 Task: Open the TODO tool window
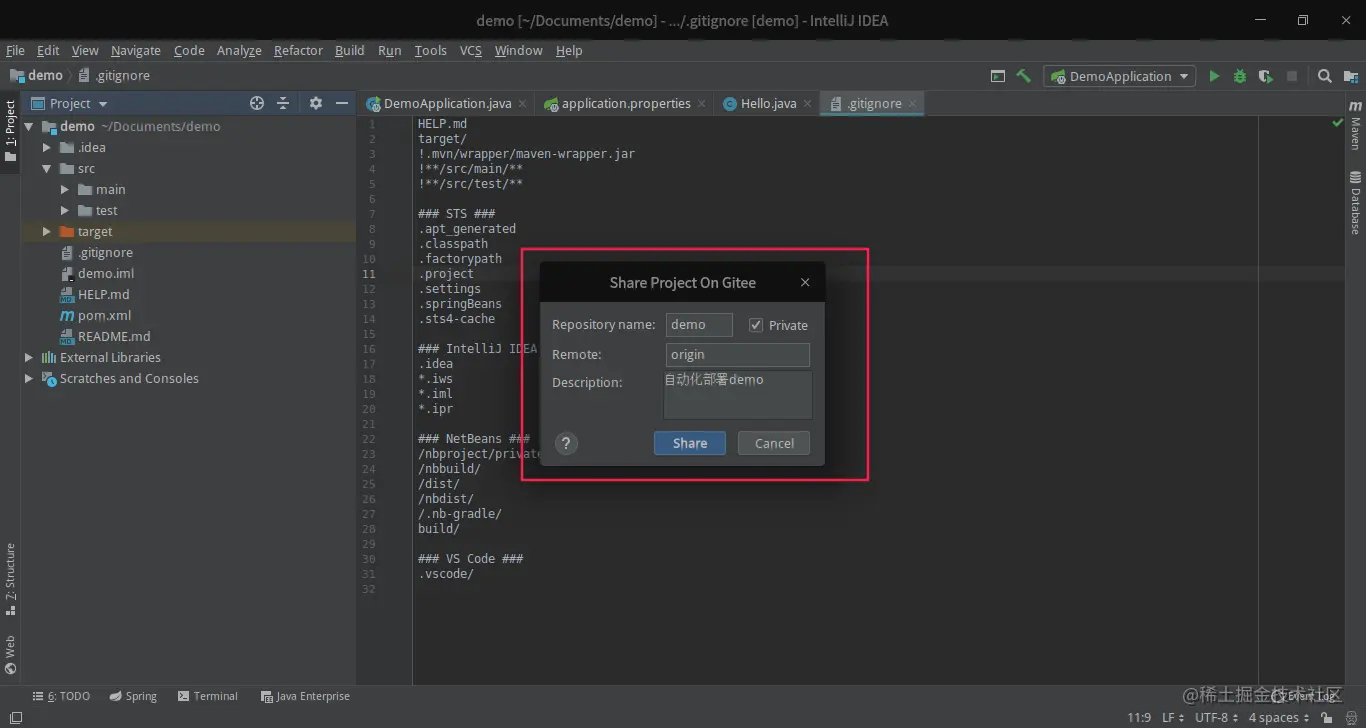click(61, 696)
